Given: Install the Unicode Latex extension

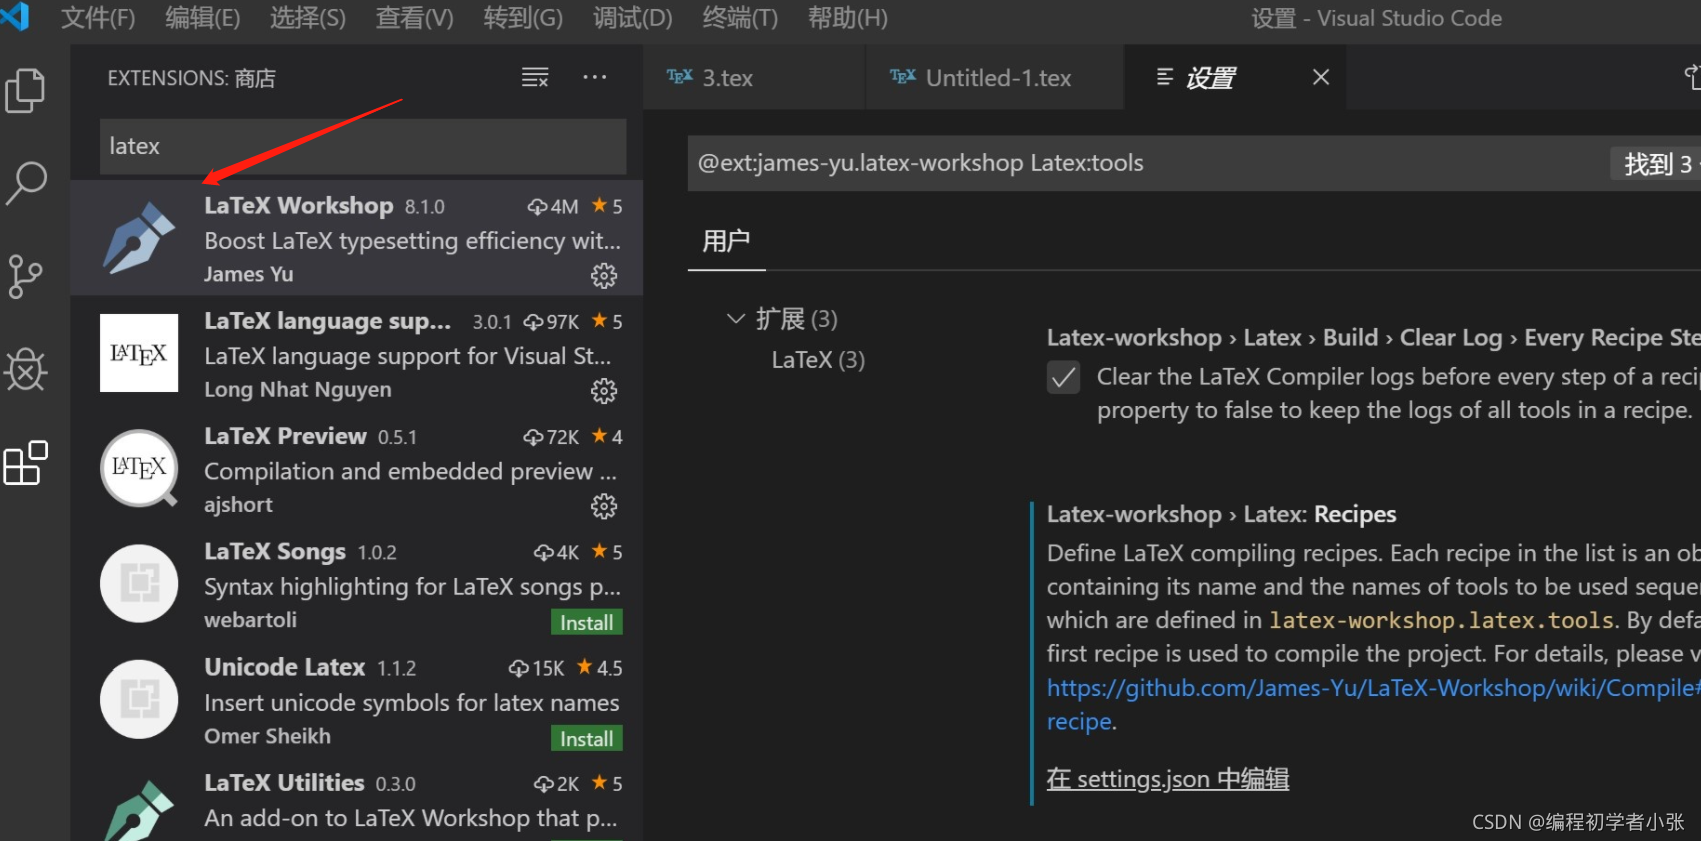Looking at the screenshot, I should pyautogui.click(x=586, y=738).
